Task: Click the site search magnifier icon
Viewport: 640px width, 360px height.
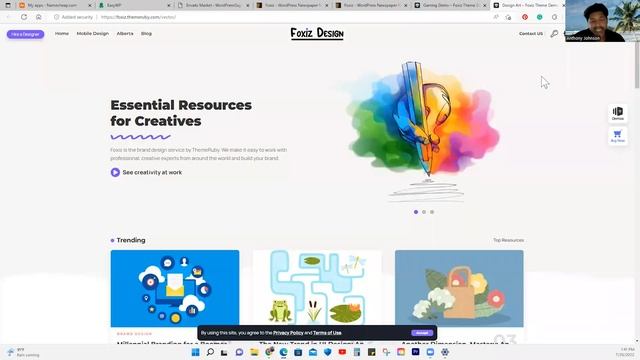Action: [x=554, y=34]
